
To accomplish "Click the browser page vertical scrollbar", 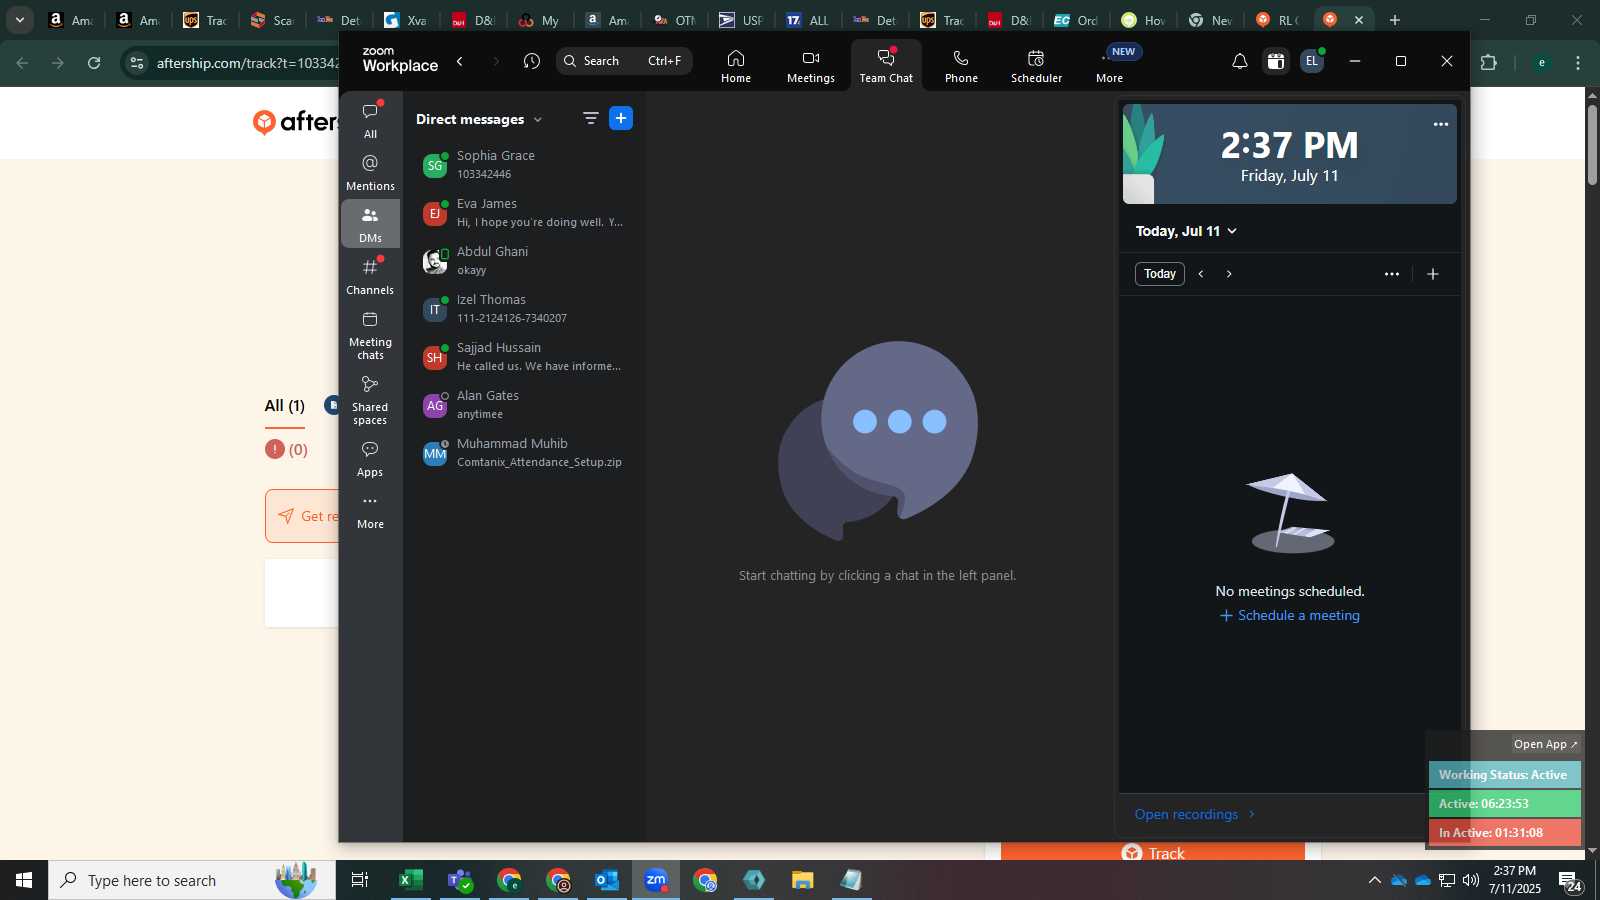I will [x=1592, y=145].
